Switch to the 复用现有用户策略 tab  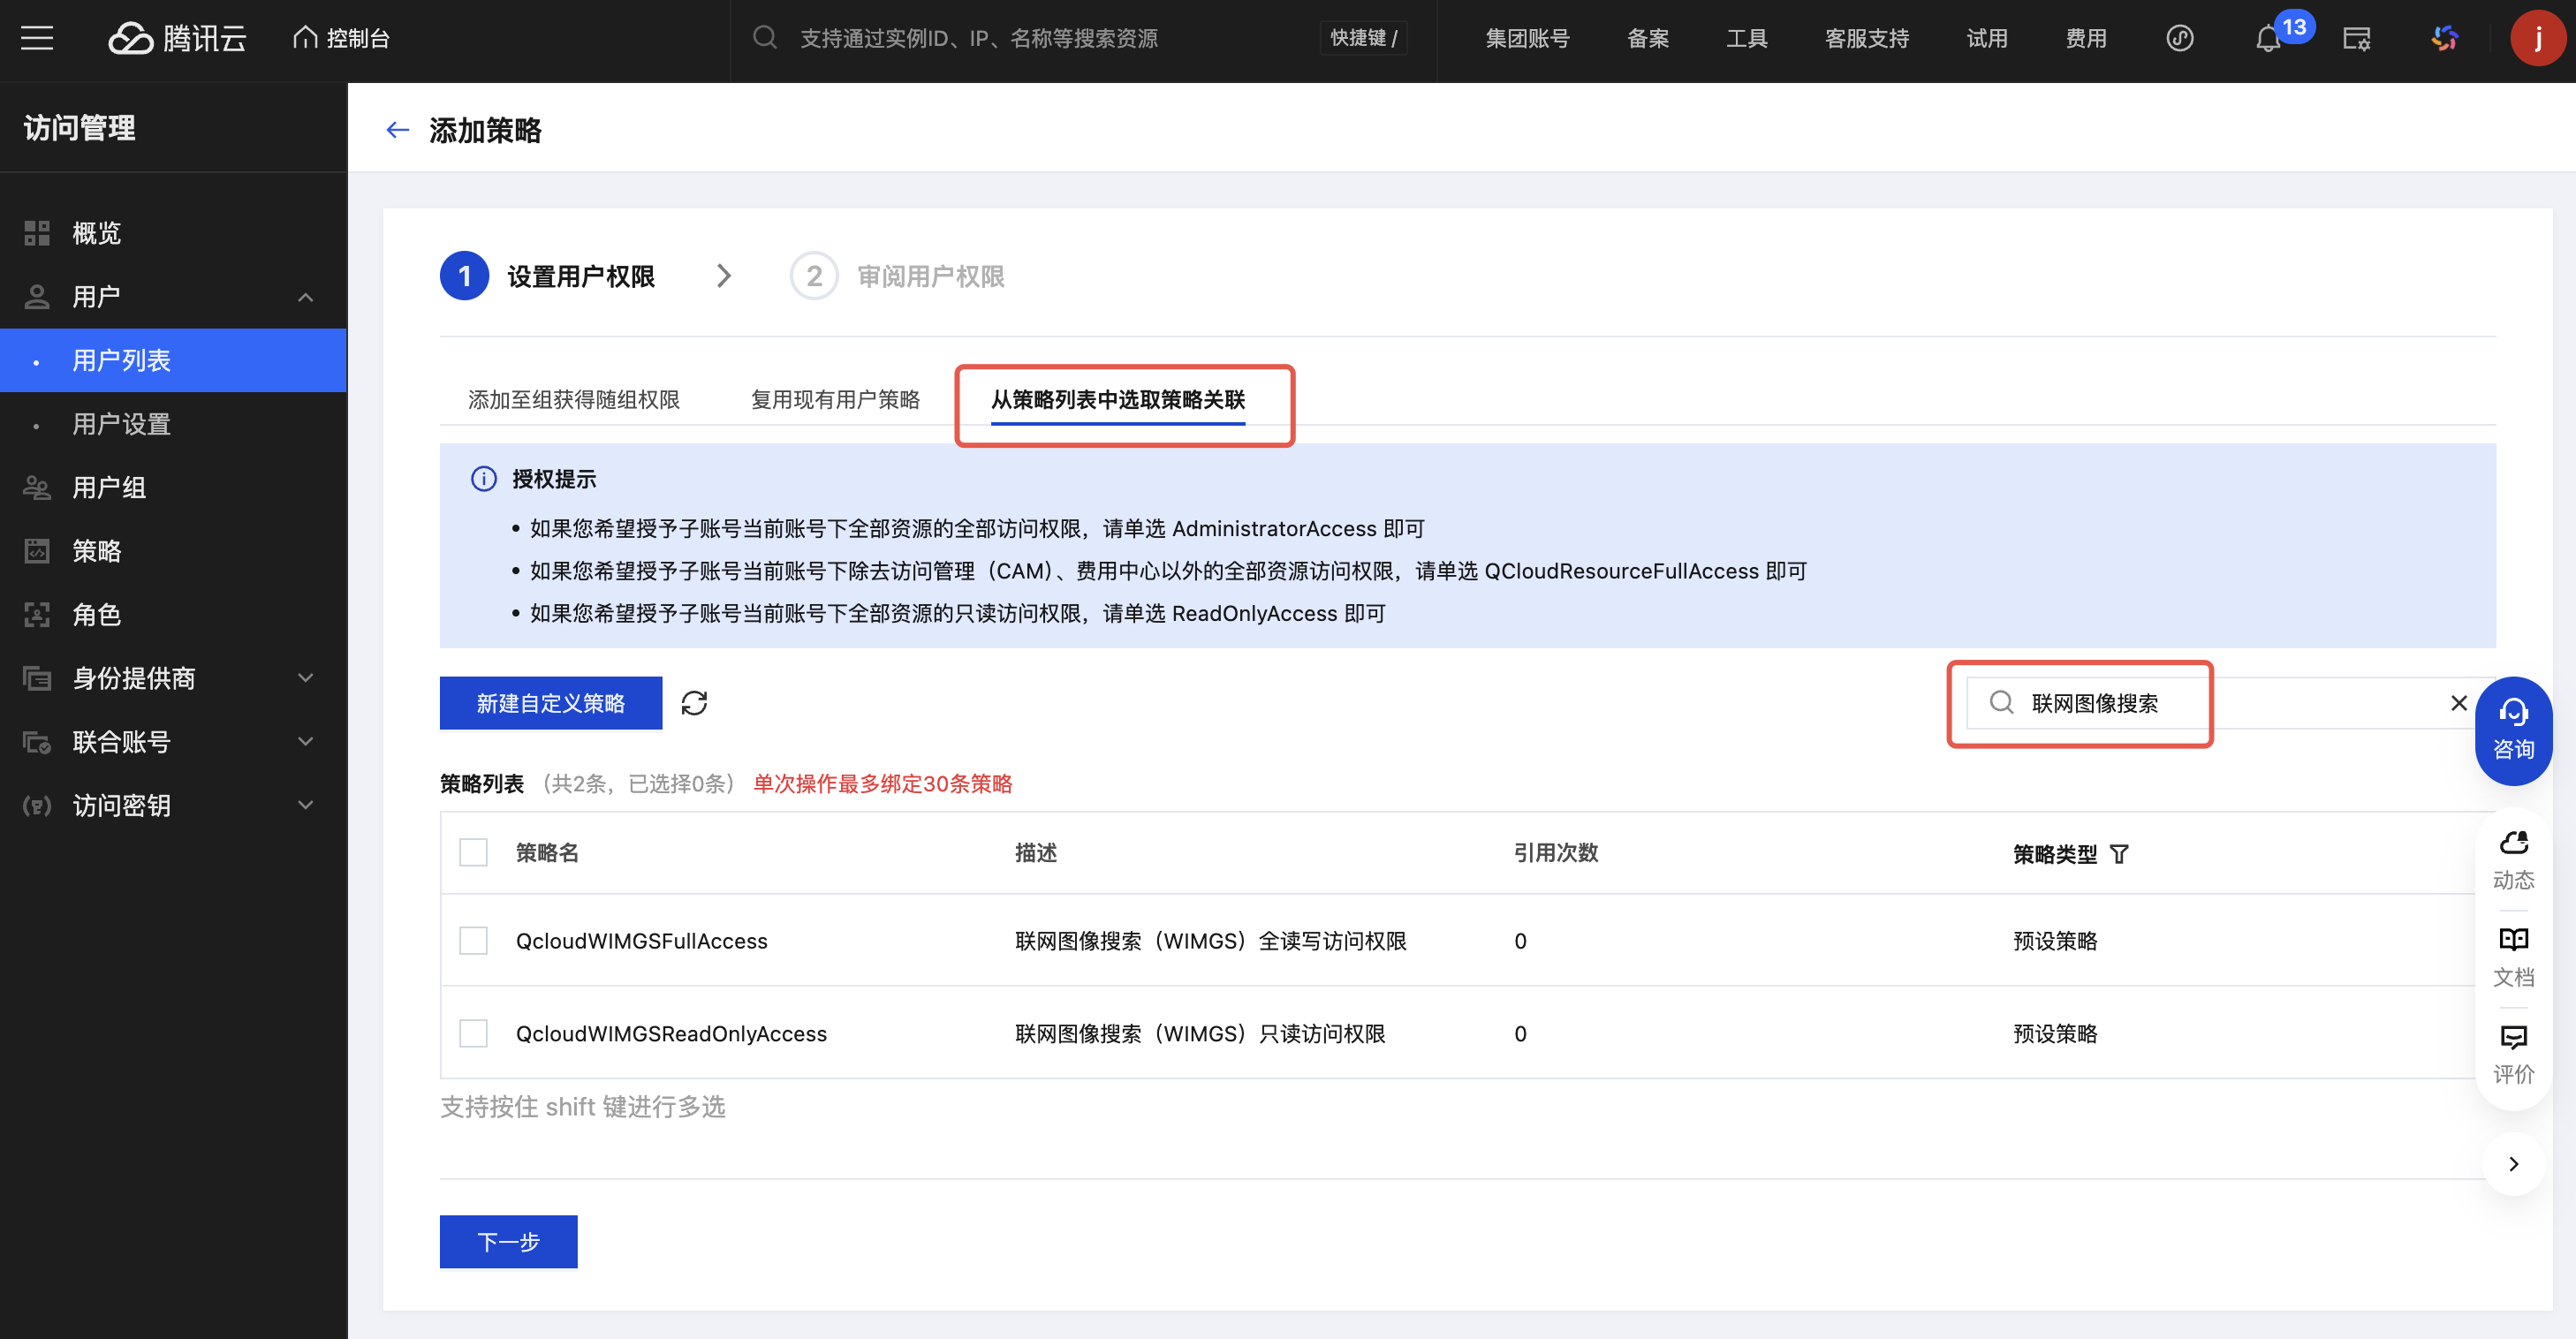[x=835, y=399]
